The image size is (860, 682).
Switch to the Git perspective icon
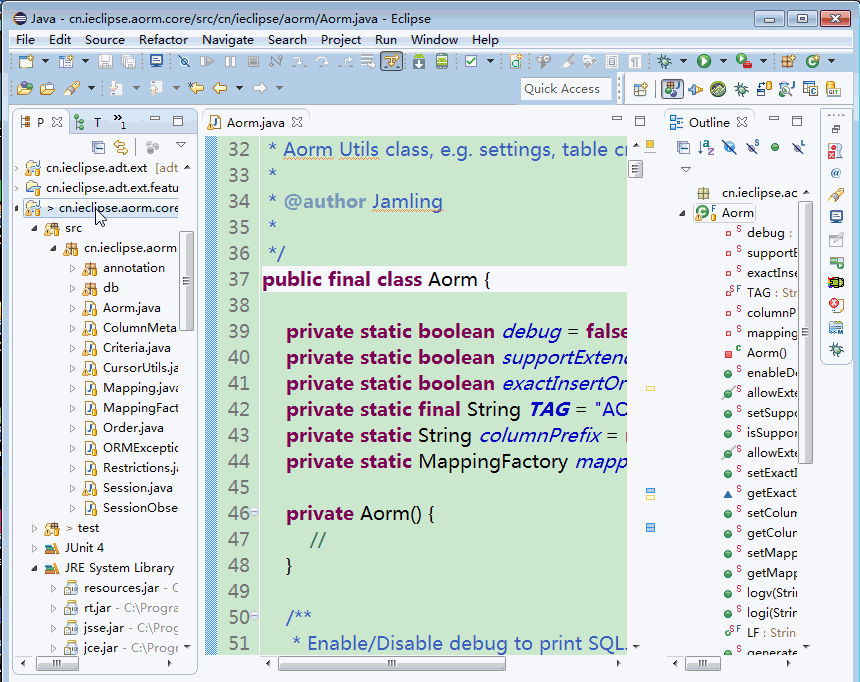tap(833, 89)
